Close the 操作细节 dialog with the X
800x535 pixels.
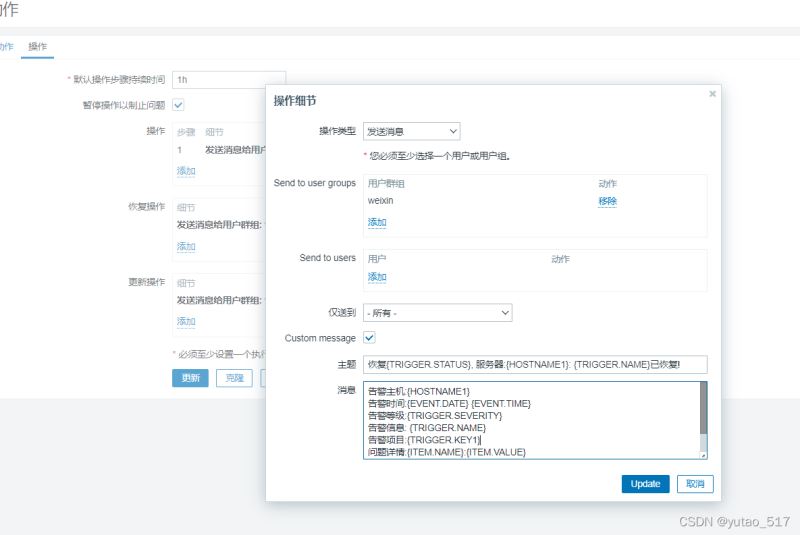[x=712, y=94]
